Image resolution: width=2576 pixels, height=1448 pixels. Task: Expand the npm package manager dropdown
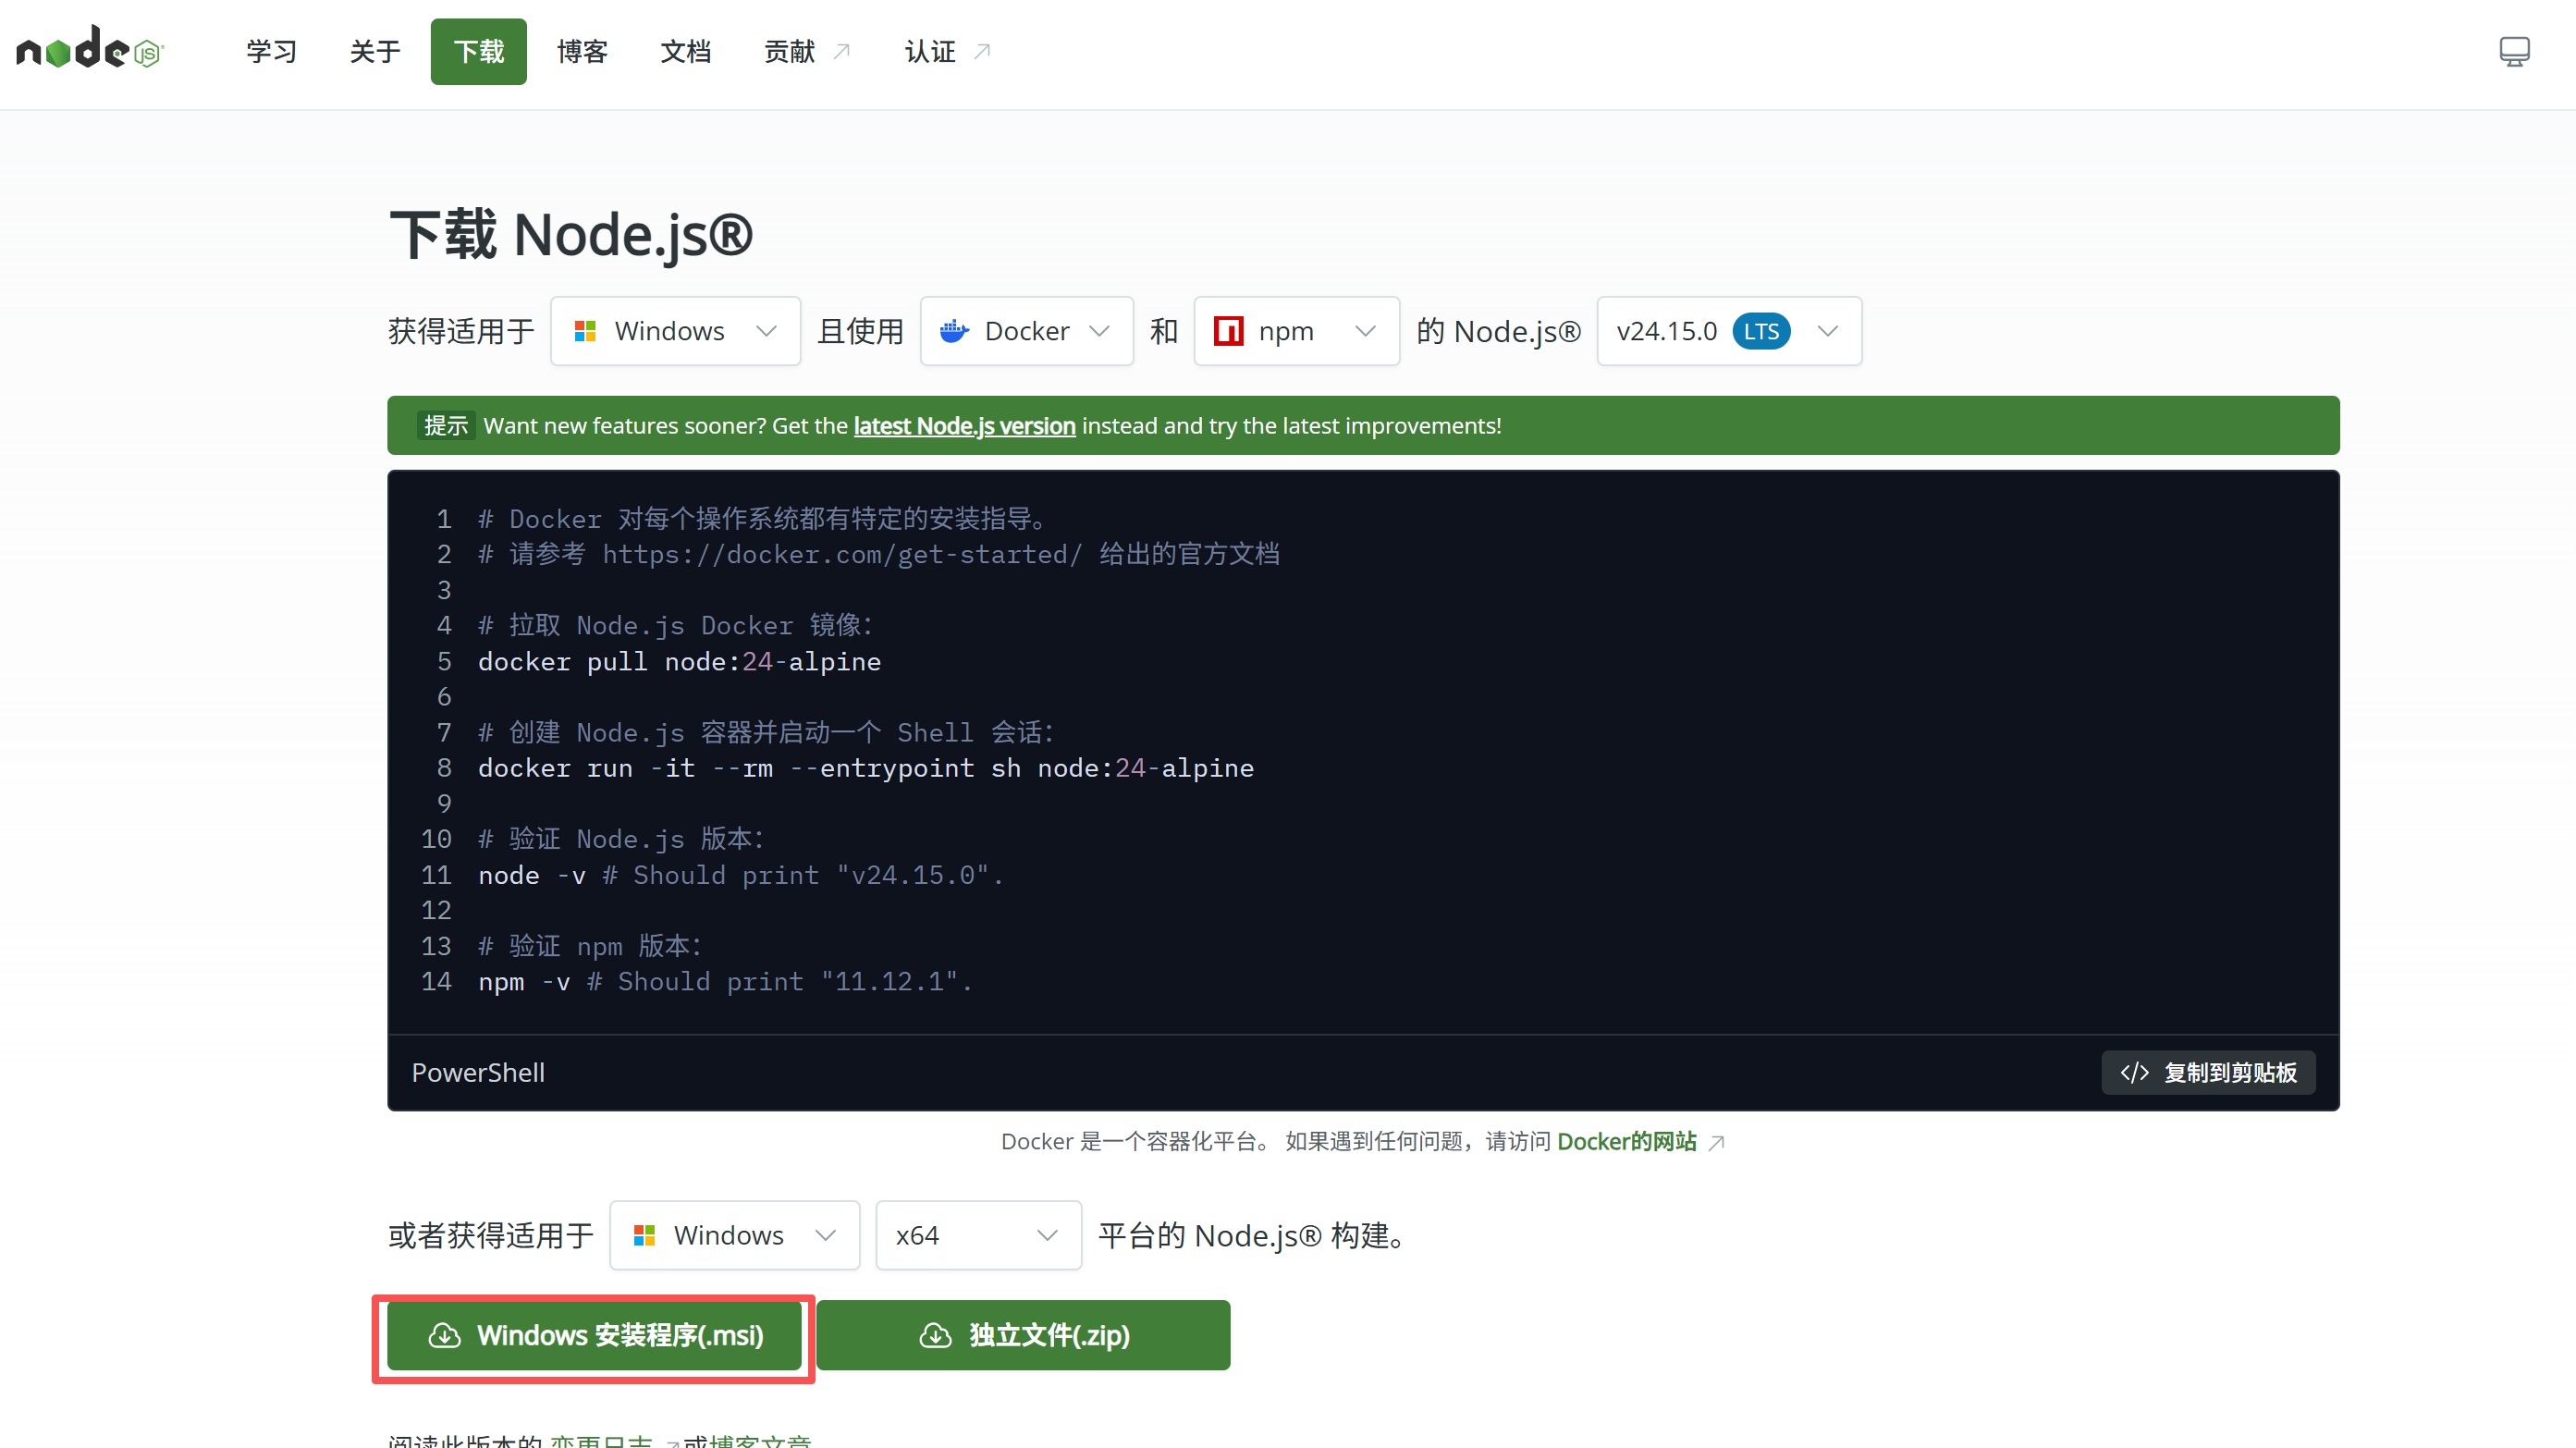(1297, 331)
